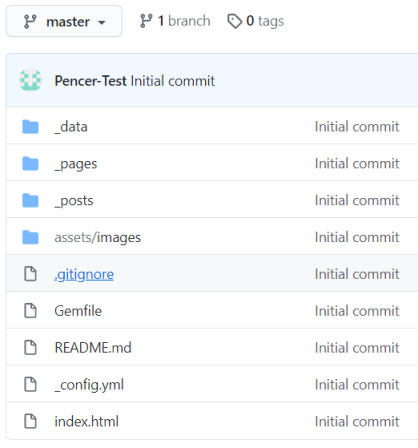Click the file icon next to _config.yml
The height and width of the screenshot is (448, 418).
pos(30,384)
